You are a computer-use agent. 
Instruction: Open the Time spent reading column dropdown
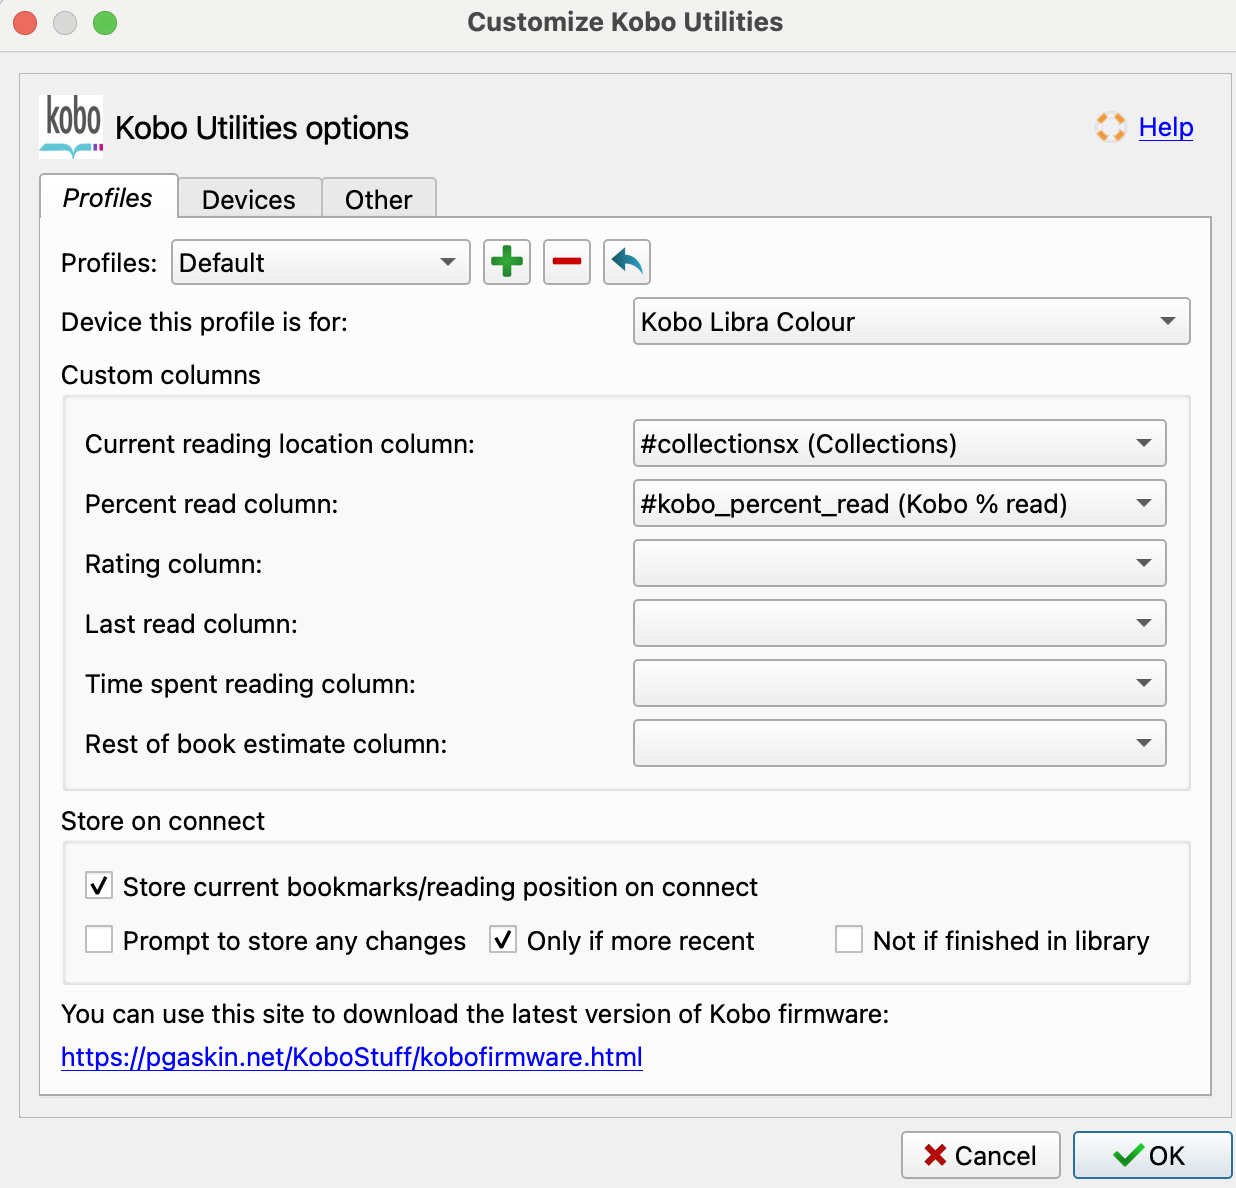899,683
